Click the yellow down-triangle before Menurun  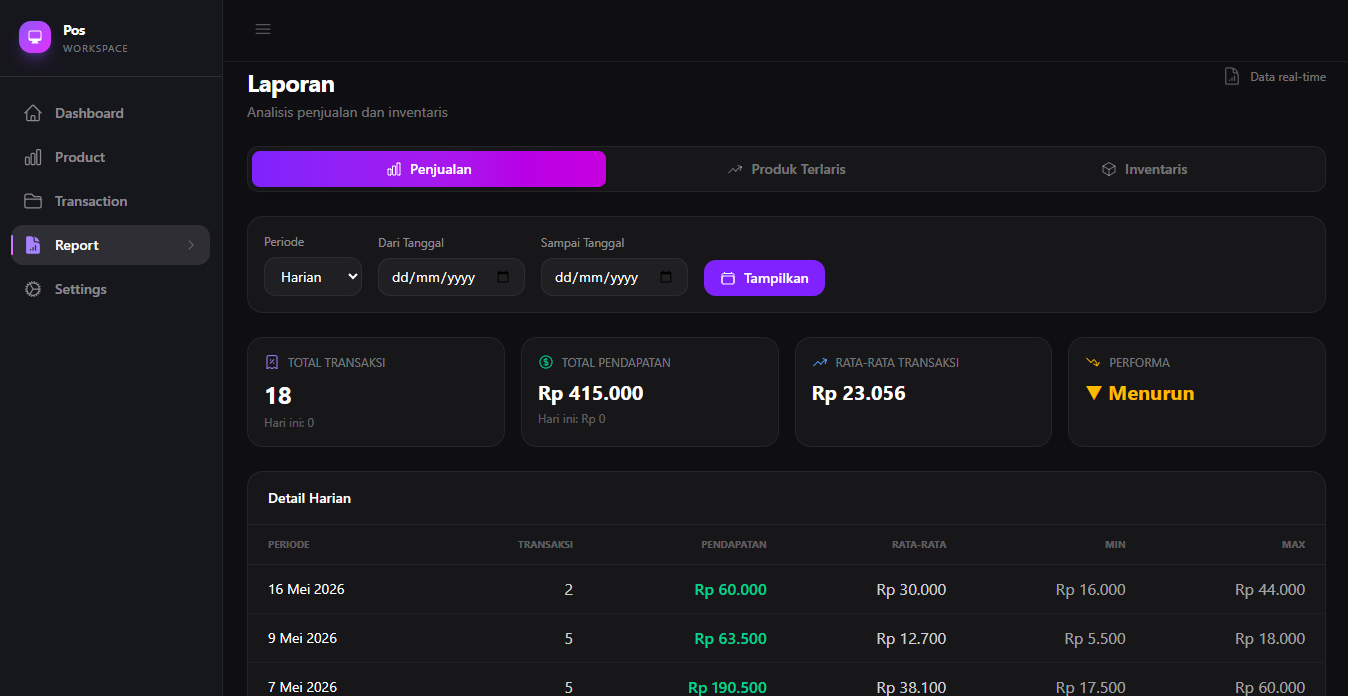(x=1094, y=393)
